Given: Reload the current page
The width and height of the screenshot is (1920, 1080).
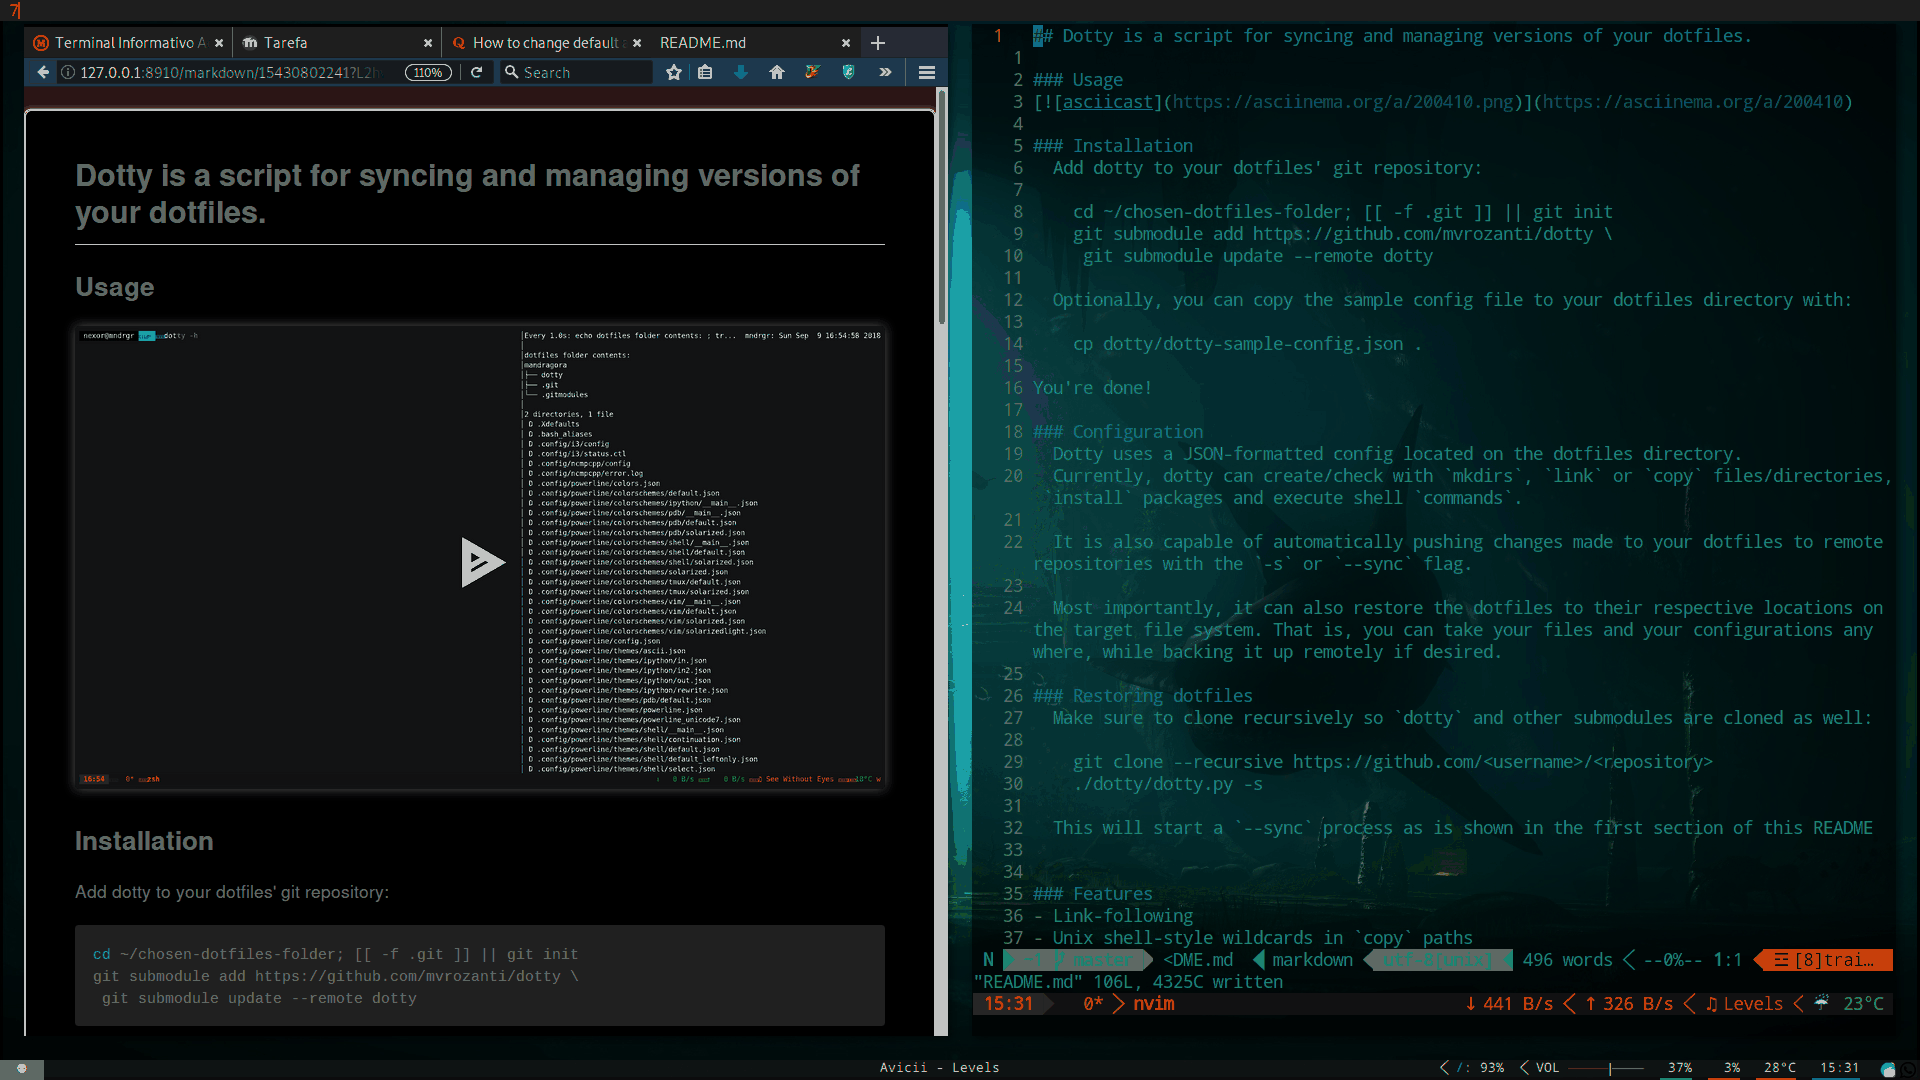Looking at the screenshot, I should pos(477,72).
